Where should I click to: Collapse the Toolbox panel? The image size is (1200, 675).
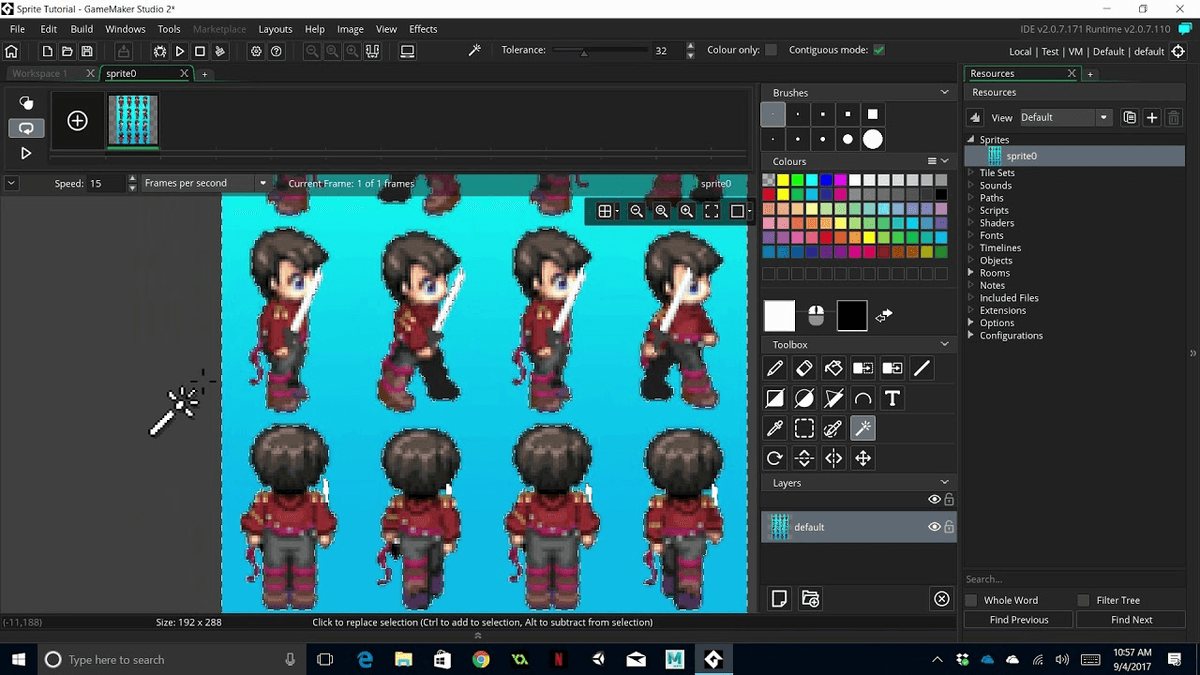[x=944, y=344]
